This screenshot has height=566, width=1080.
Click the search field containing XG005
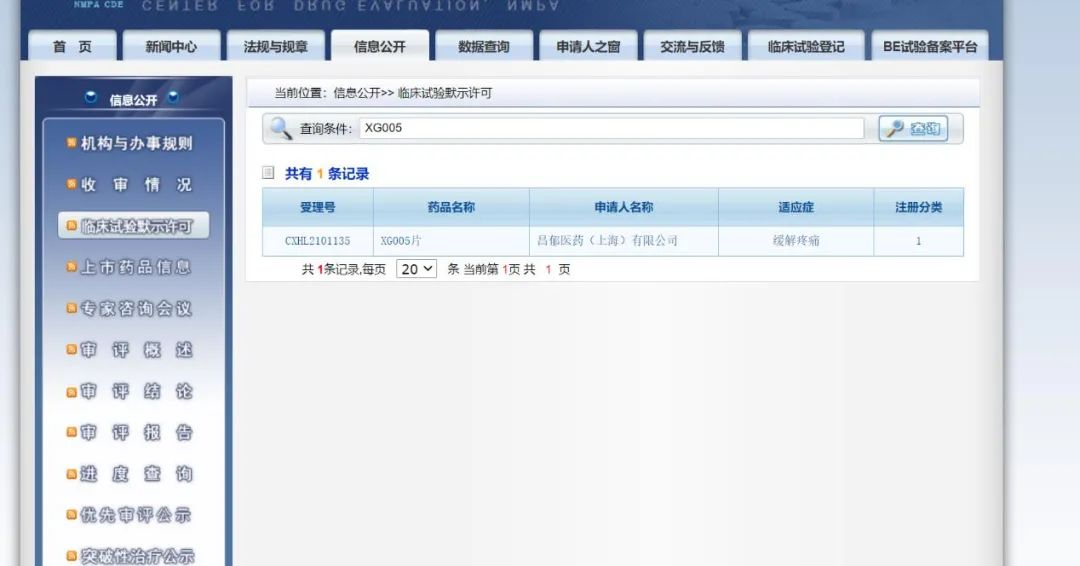tap(612, 128)
